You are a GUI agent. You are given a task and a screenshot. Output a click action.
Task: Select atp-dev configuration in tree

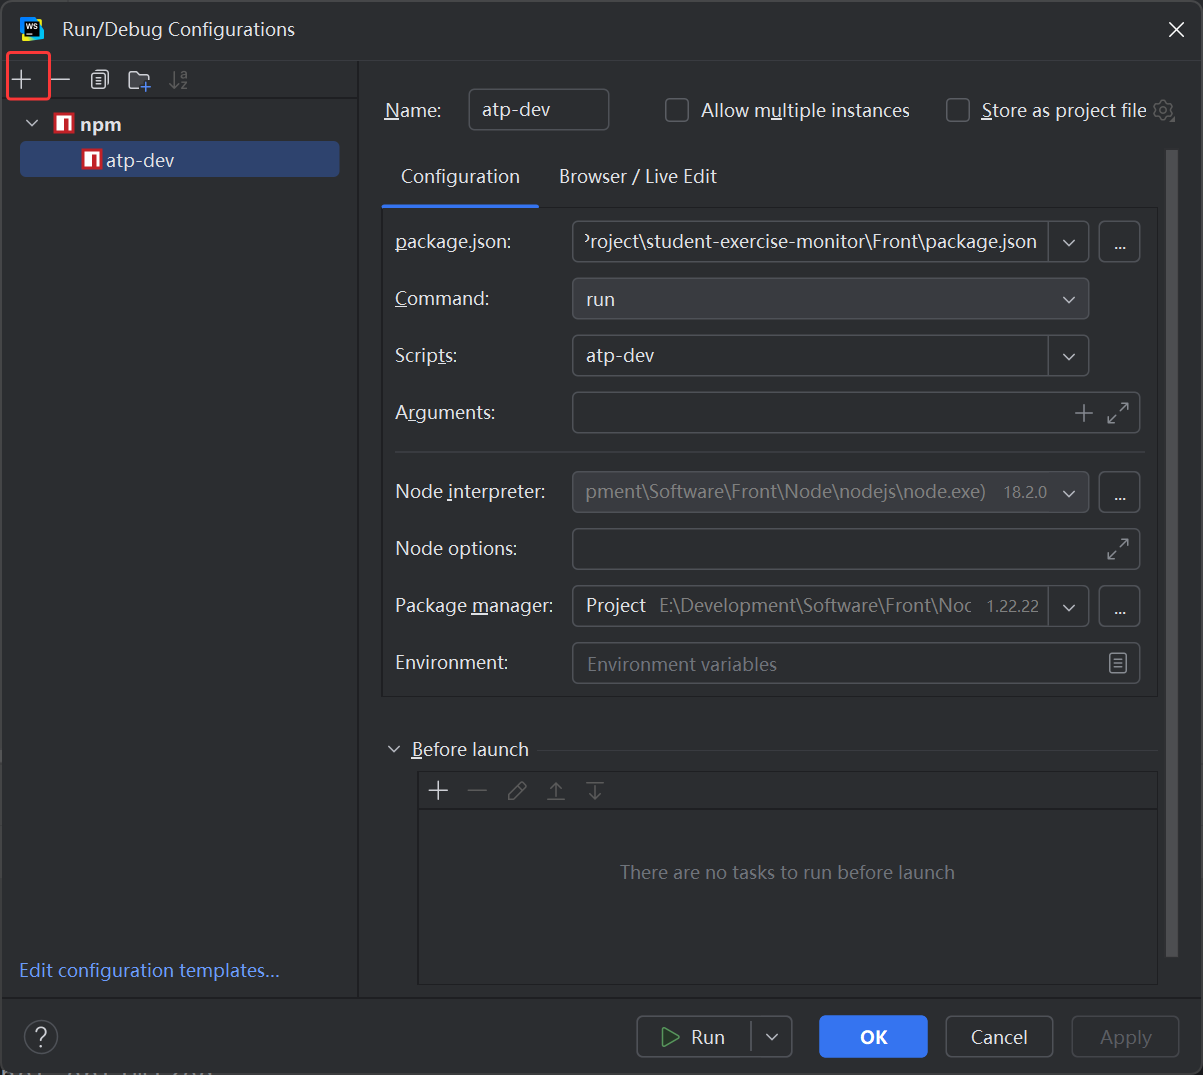pos(180,160)
